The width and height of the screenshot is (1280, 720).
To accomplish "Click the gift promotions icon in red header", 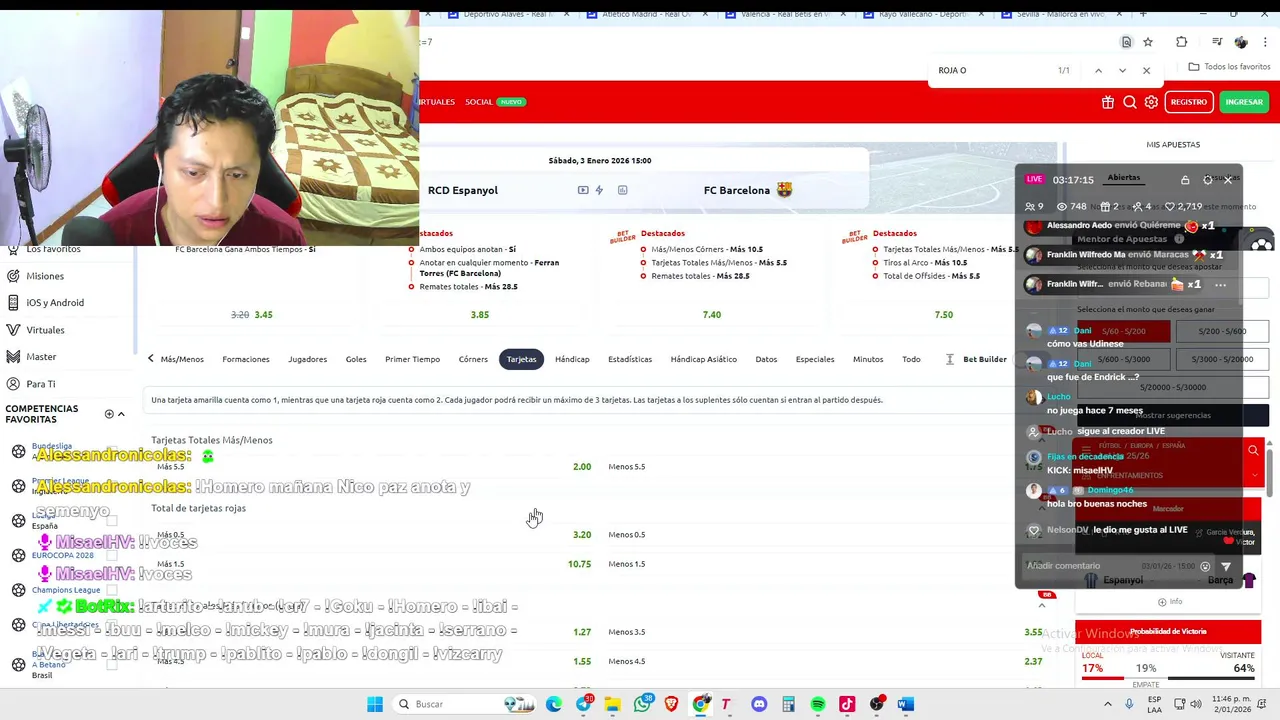I will coord(1108,102).
